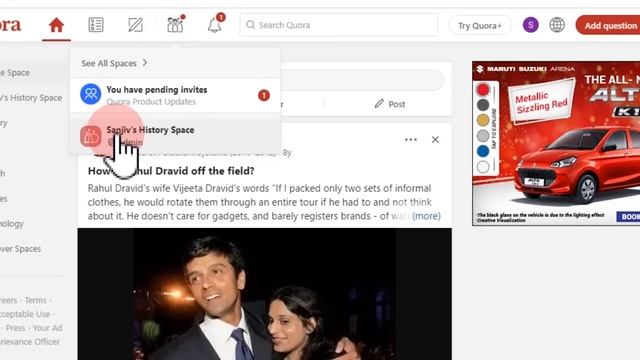Click the ask or share input box
Viewport: 640px width, 360px height.
coord(361,80)
